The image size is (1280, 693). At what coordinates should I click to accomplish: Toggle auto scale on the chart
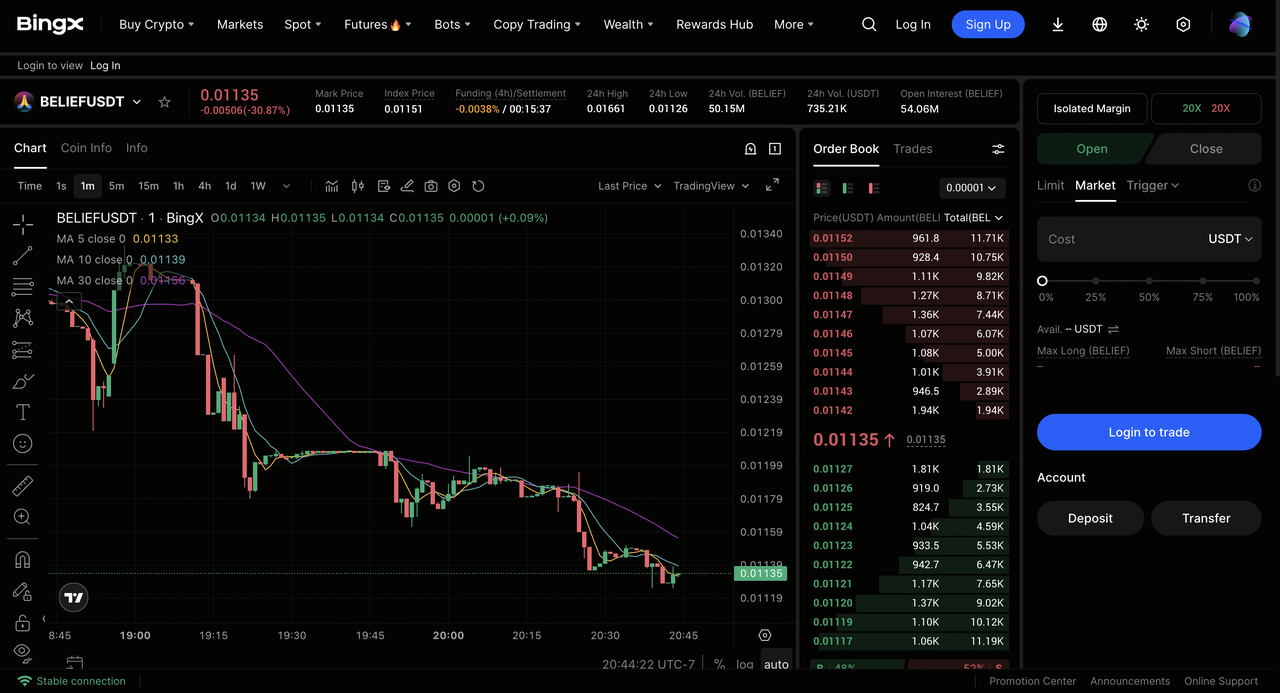[776, 664]
